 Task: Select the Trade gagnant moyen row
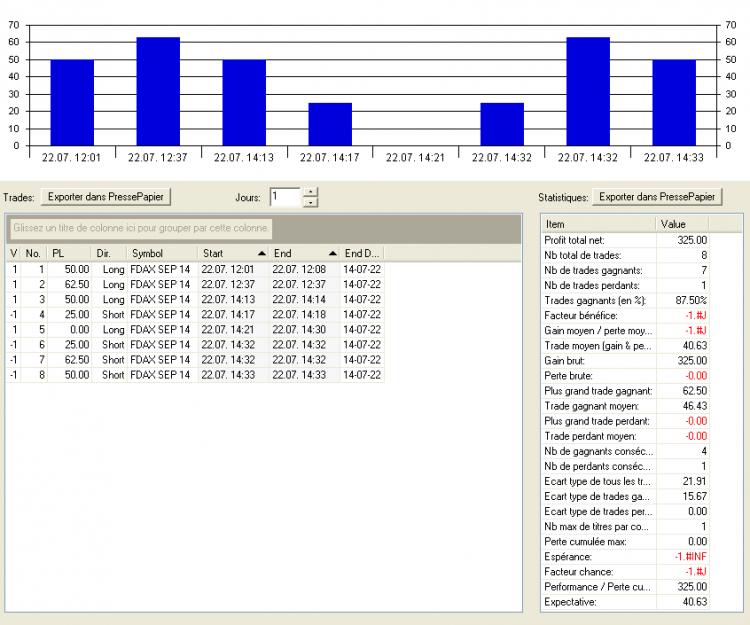(x=625, y=406)
